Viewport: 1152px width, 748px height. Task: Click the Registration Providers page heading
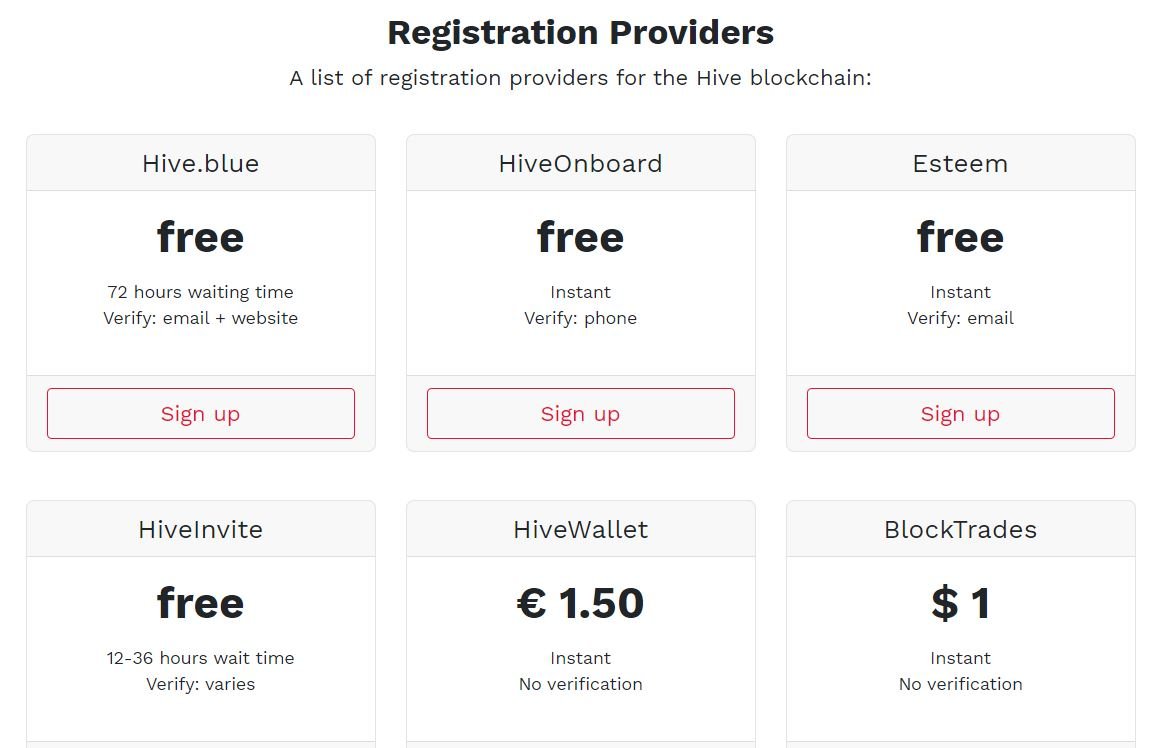click(579, 32)
